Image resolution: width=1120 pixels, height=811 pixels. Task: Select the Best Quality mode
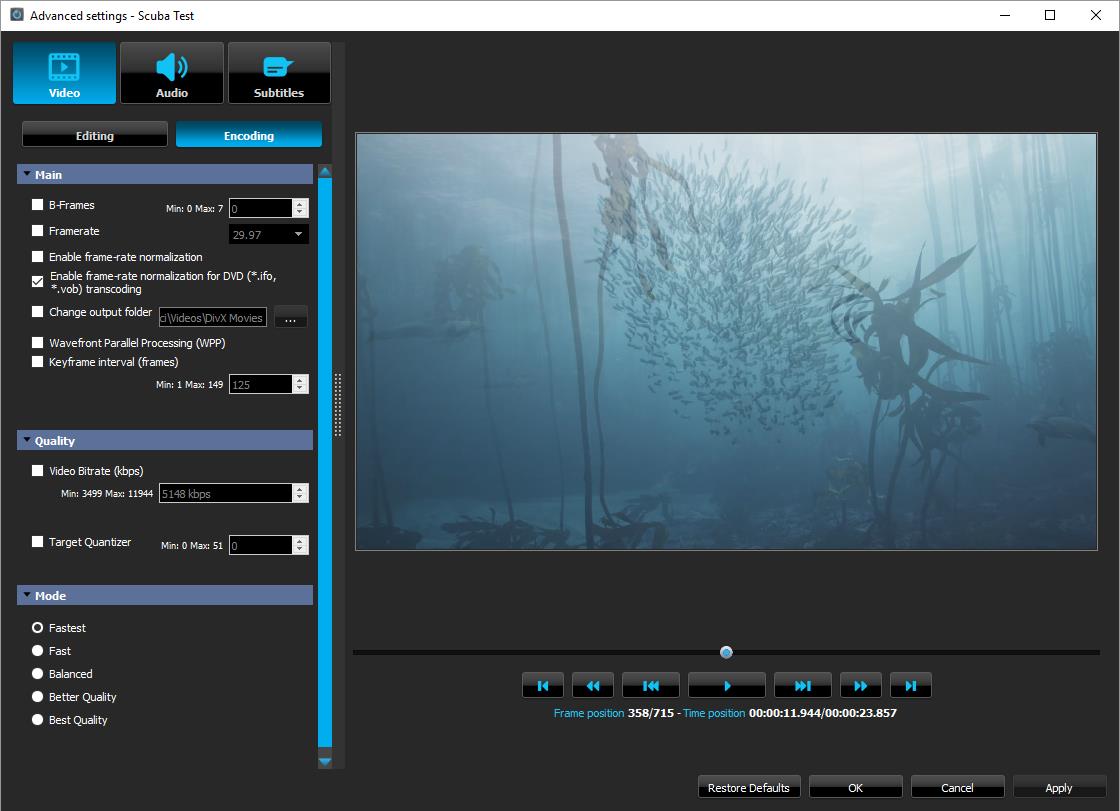click(38, 720)
